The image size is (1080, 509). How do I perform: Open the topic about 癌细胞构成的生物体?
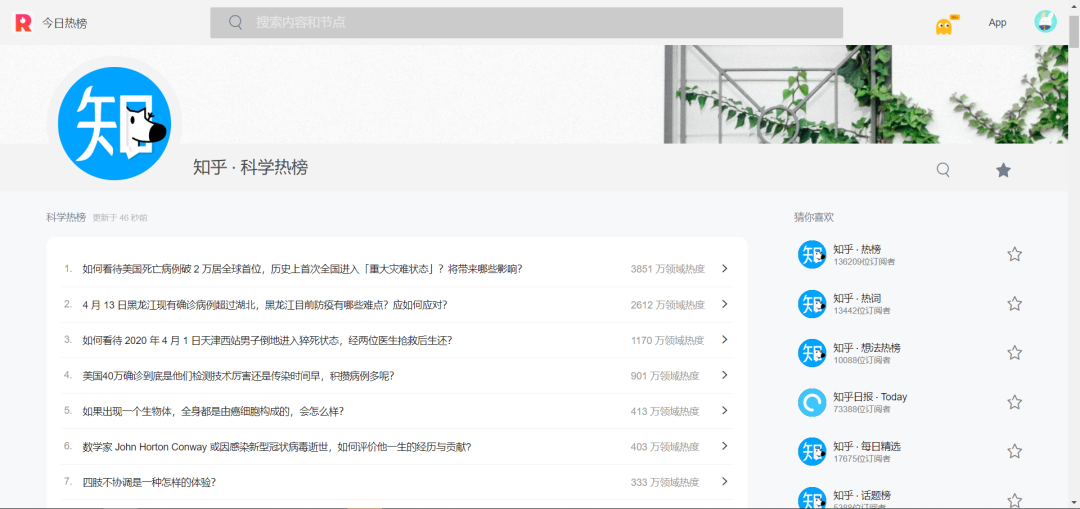point(213,411)
